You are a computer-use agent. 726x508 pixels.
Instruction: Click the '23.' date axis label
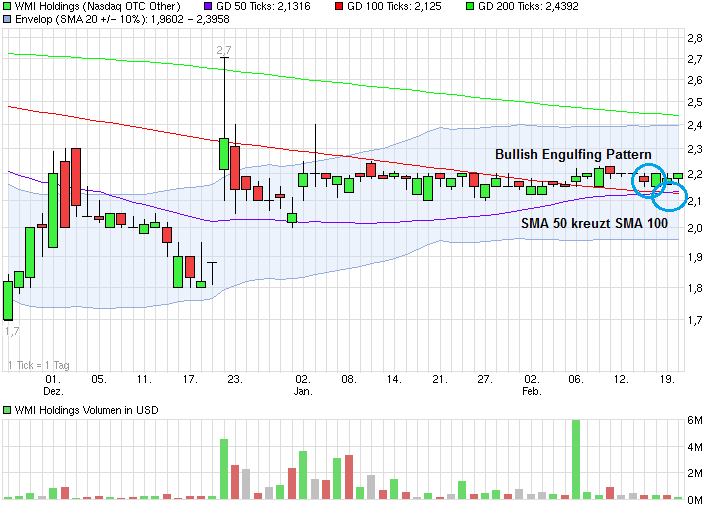(x=235, y=380)
